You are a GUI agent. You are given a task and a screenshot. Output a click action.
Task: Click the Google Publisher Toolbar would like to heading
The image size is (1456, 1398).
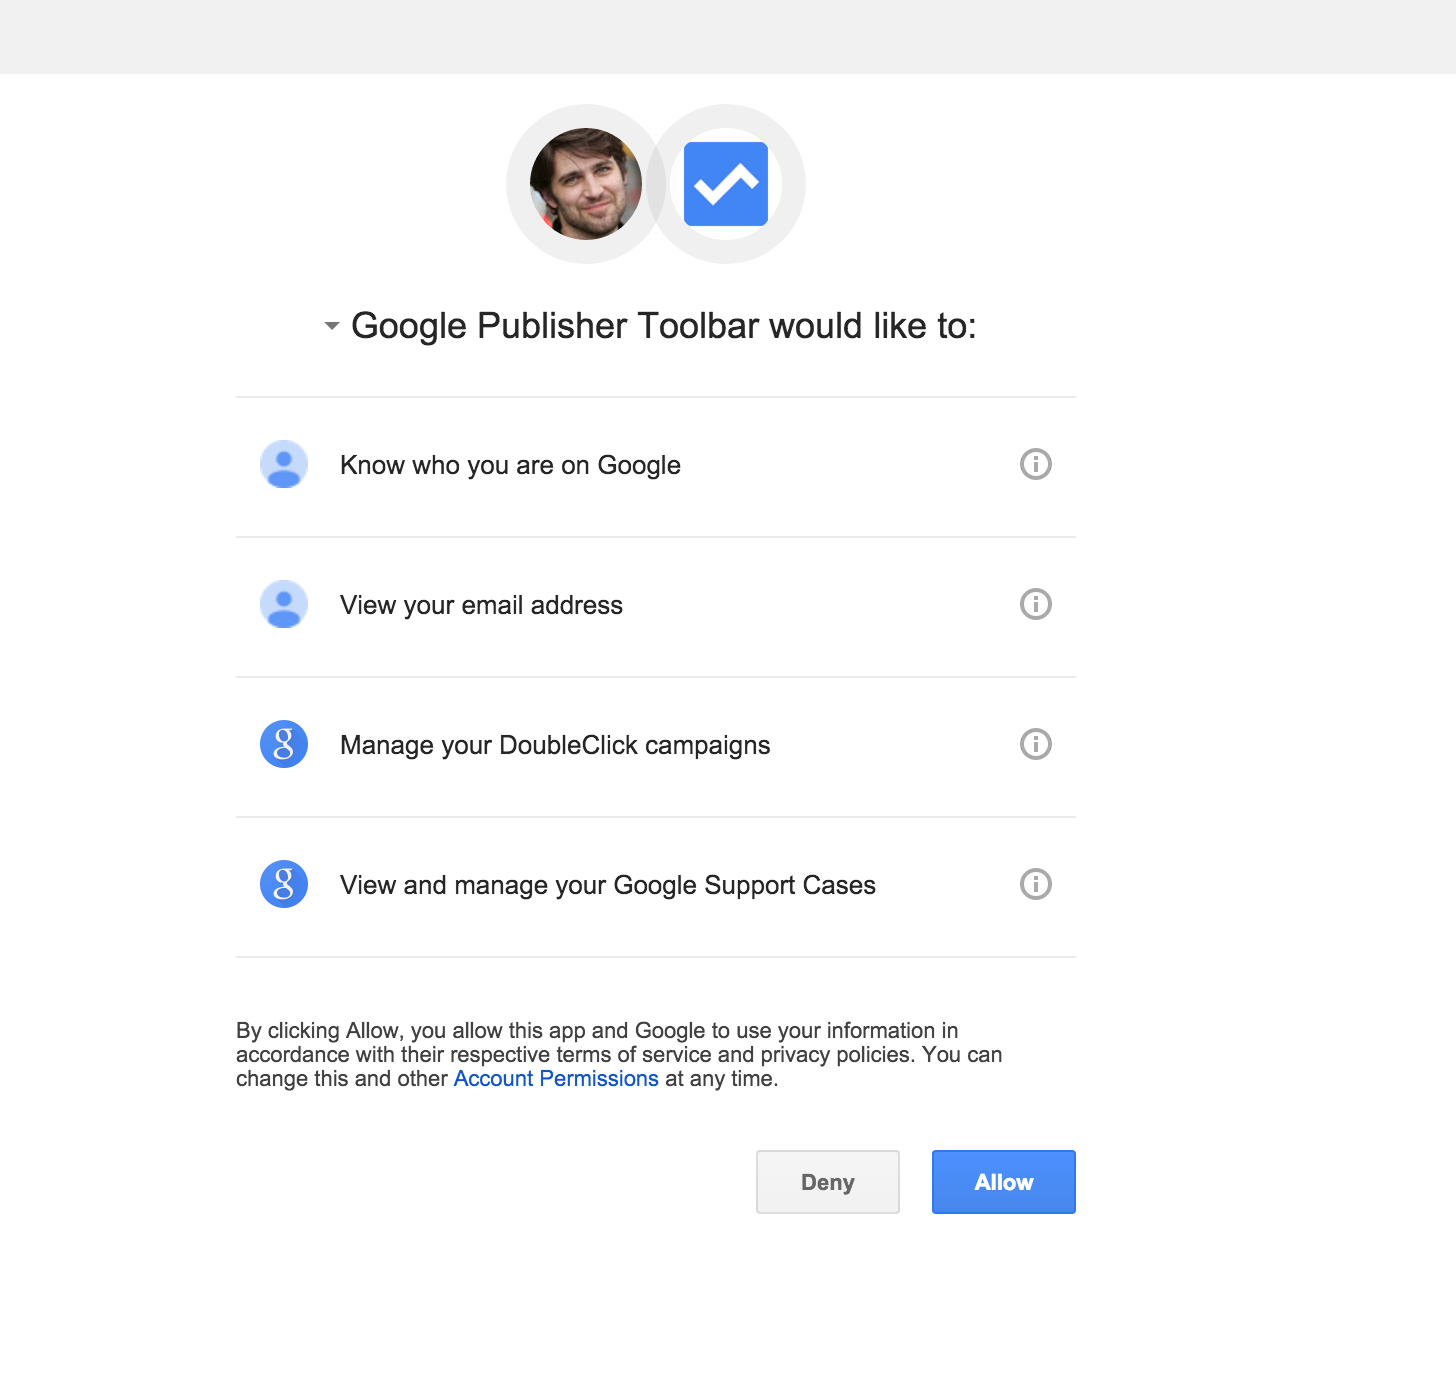coord(663,326)
